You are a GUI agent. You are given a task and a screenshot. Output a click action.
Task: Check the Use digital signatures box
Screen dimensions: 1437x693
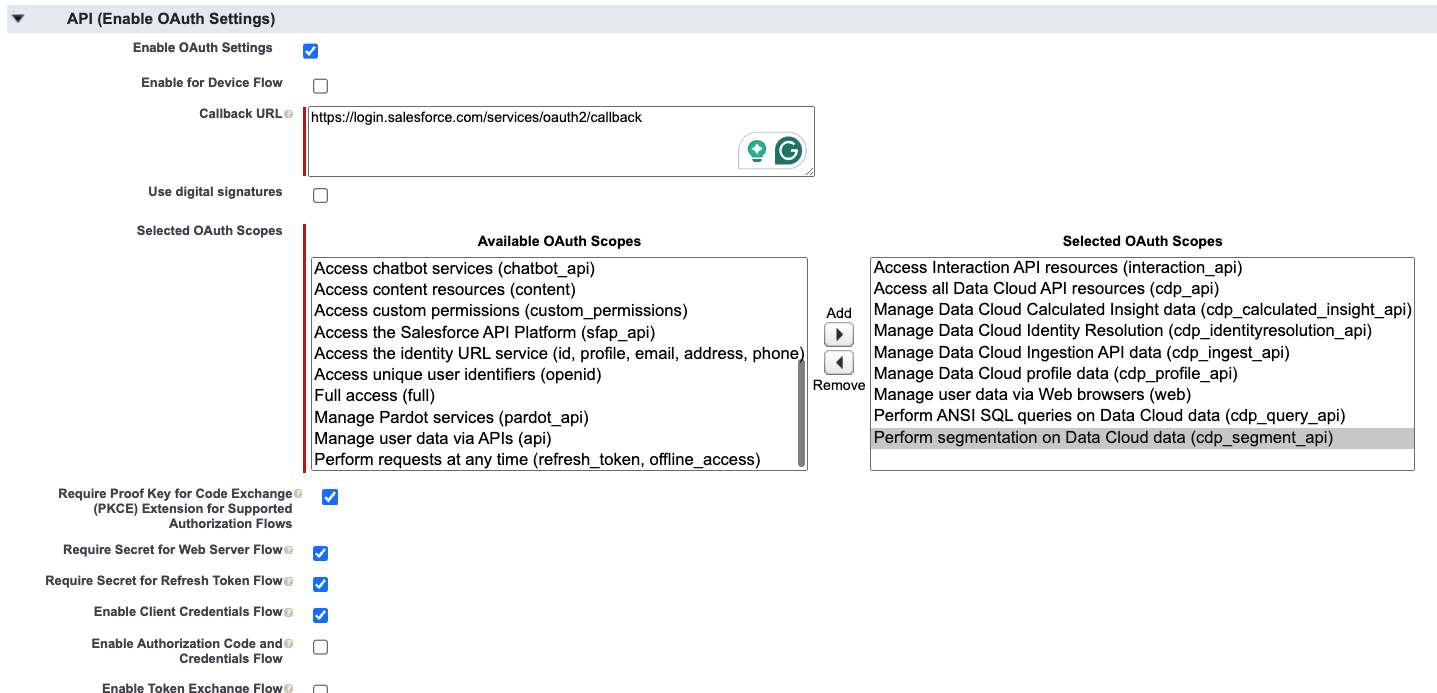320,195
